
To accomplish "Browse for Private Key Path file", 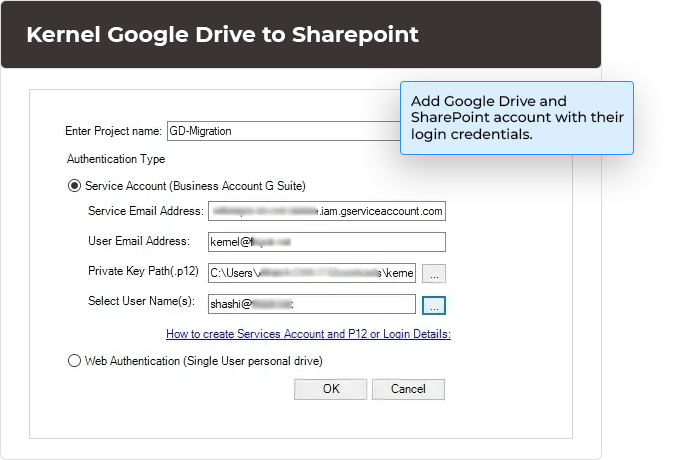I will [434, 273].
